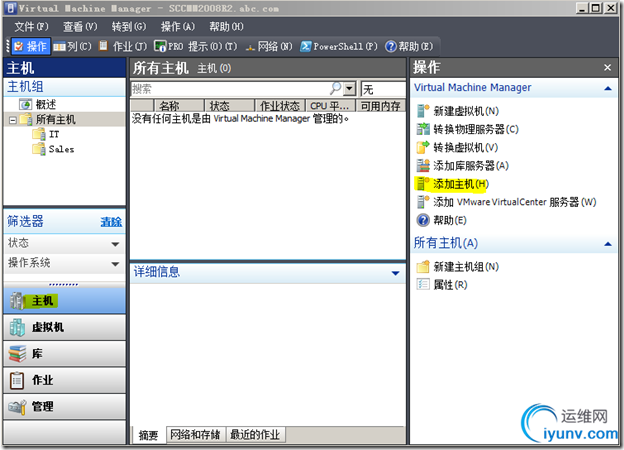Launch PowerShell from the toolbar

(339, 47)
